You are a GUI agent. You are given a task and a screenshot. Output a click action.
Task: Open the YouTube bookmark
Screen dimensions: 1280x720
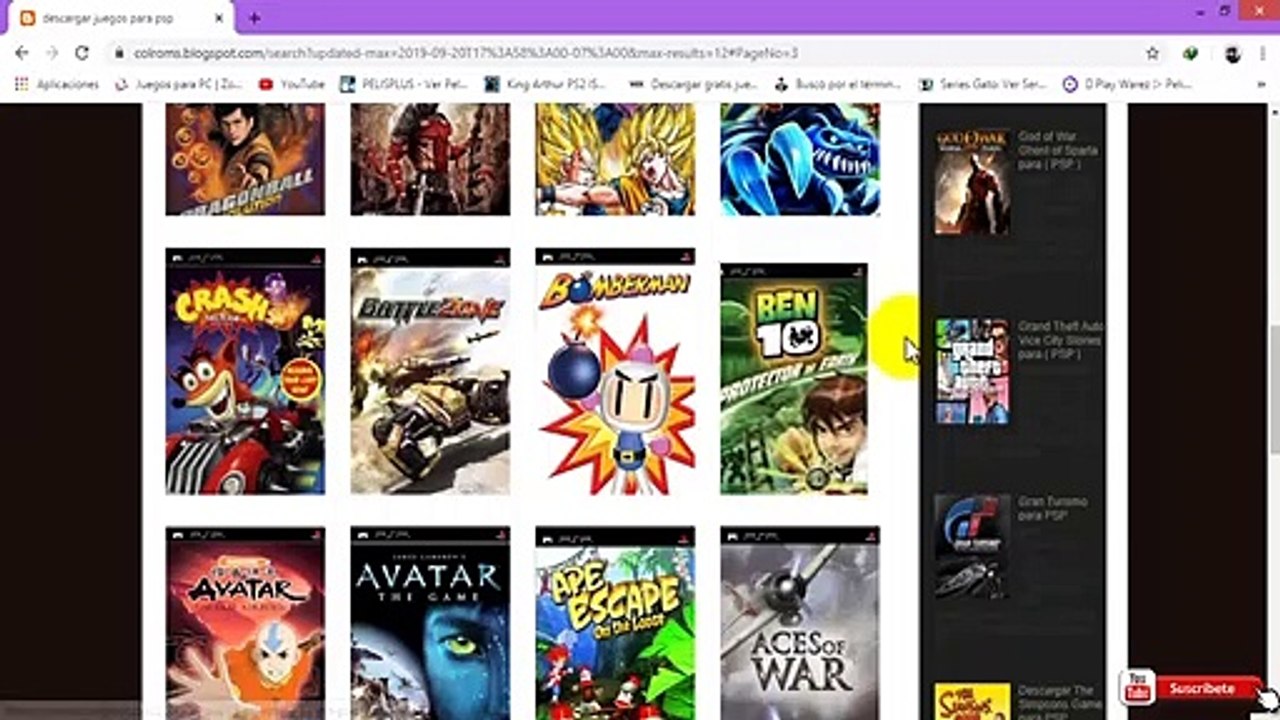(x=291, y=85)
